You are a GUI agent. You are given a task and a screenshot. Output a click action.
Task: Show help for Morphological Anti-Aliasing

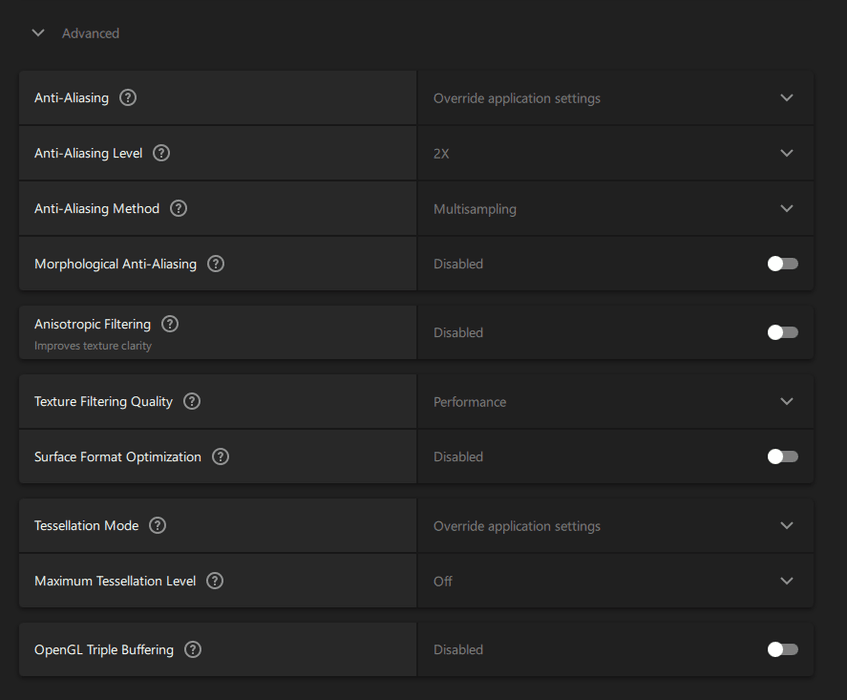[216, 264]
